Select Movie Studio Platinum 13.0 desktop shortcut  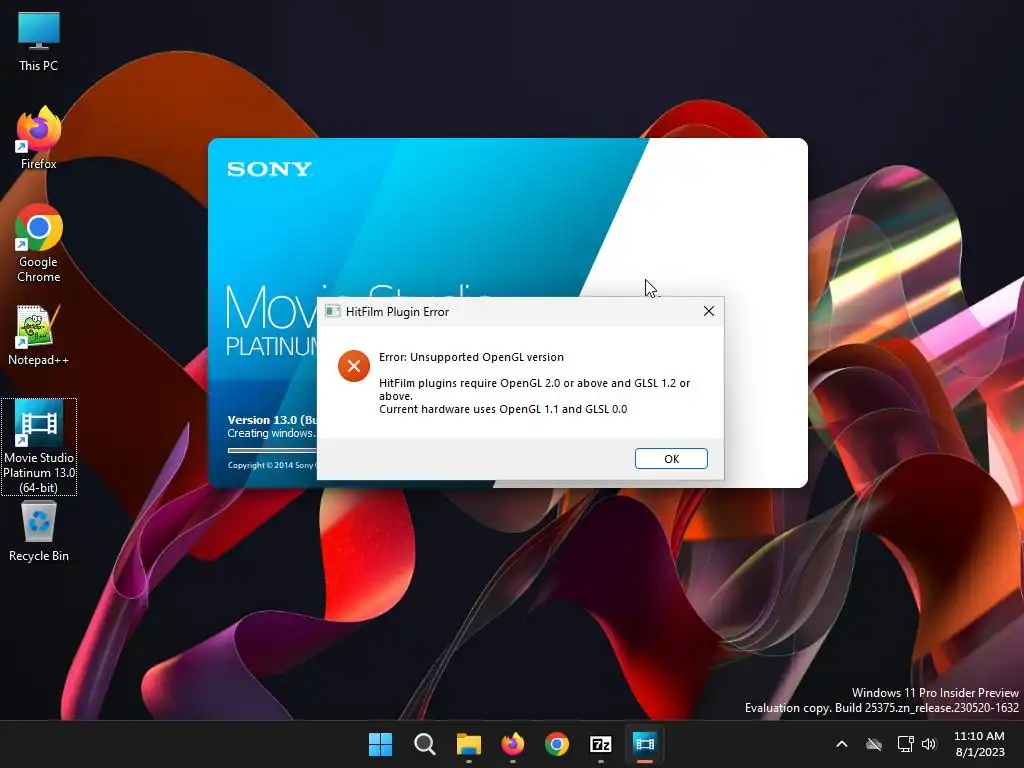pyautogui.click(x=39, y=447)
